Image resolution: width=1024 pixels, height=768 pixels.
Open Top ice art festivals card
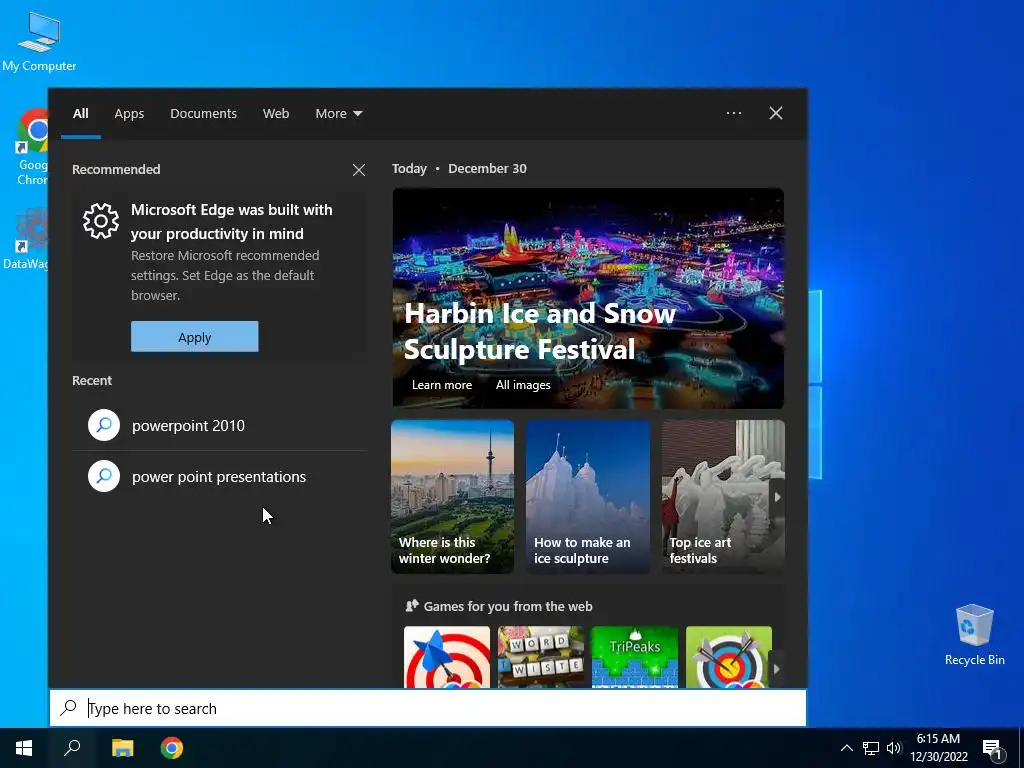click(723, 497)
